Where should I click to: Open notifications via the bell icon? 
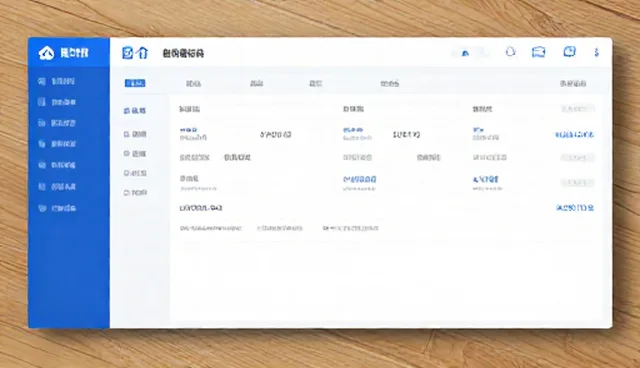tap(510, 52)
